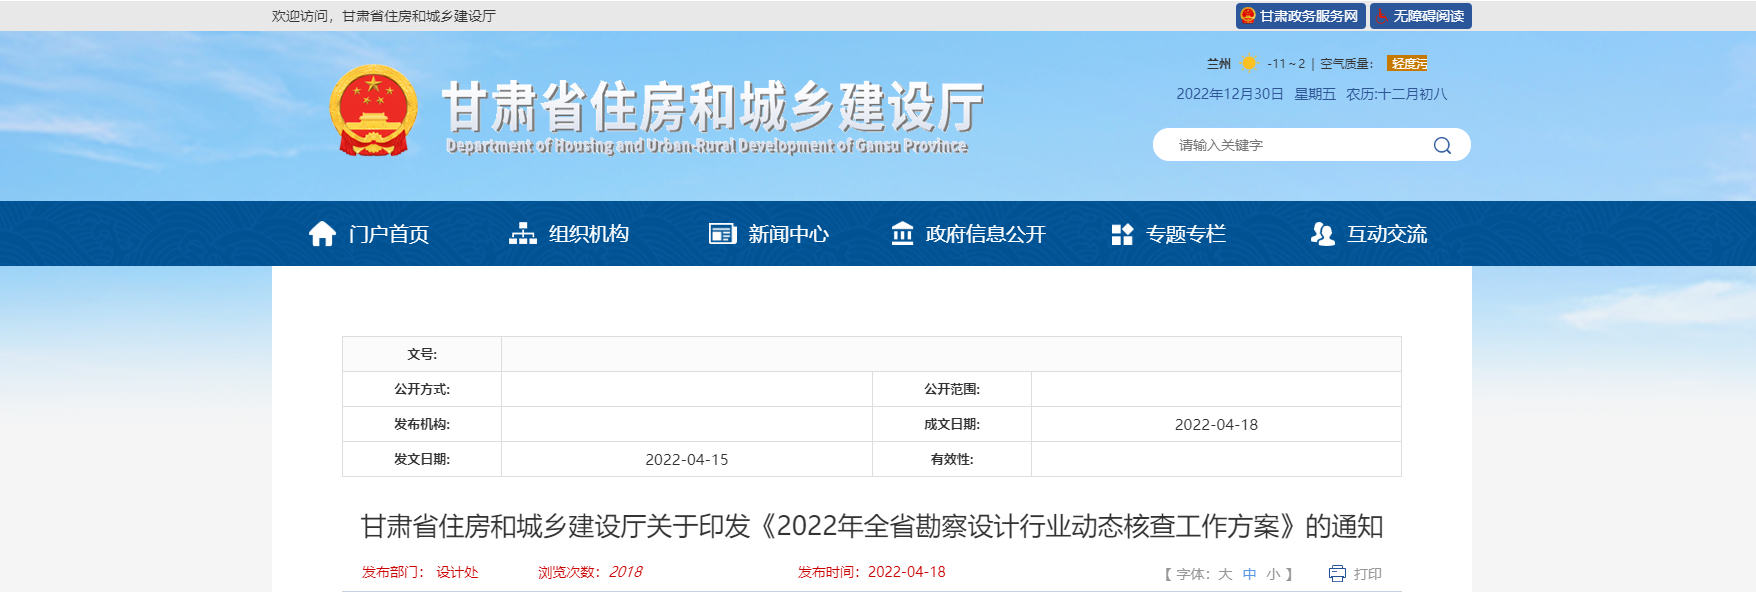Click the national emblem logo
Image resolution: width=1756 pixels, height=592 pixels.
click(x=373, y=111)
